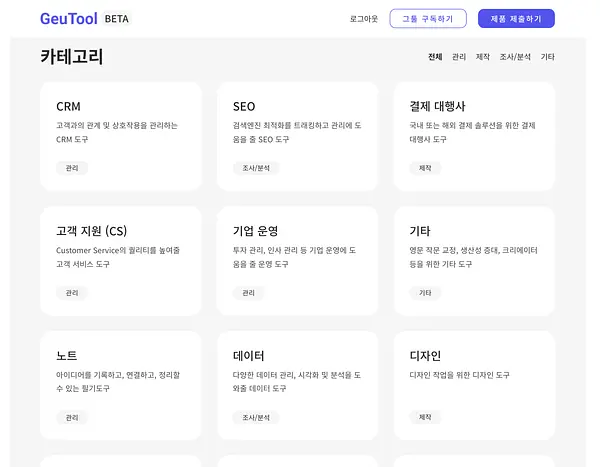This screenshot has width=600, height=467.
Task: Click the 조사/분석 tag in SEO card
Action: [256, 168]
